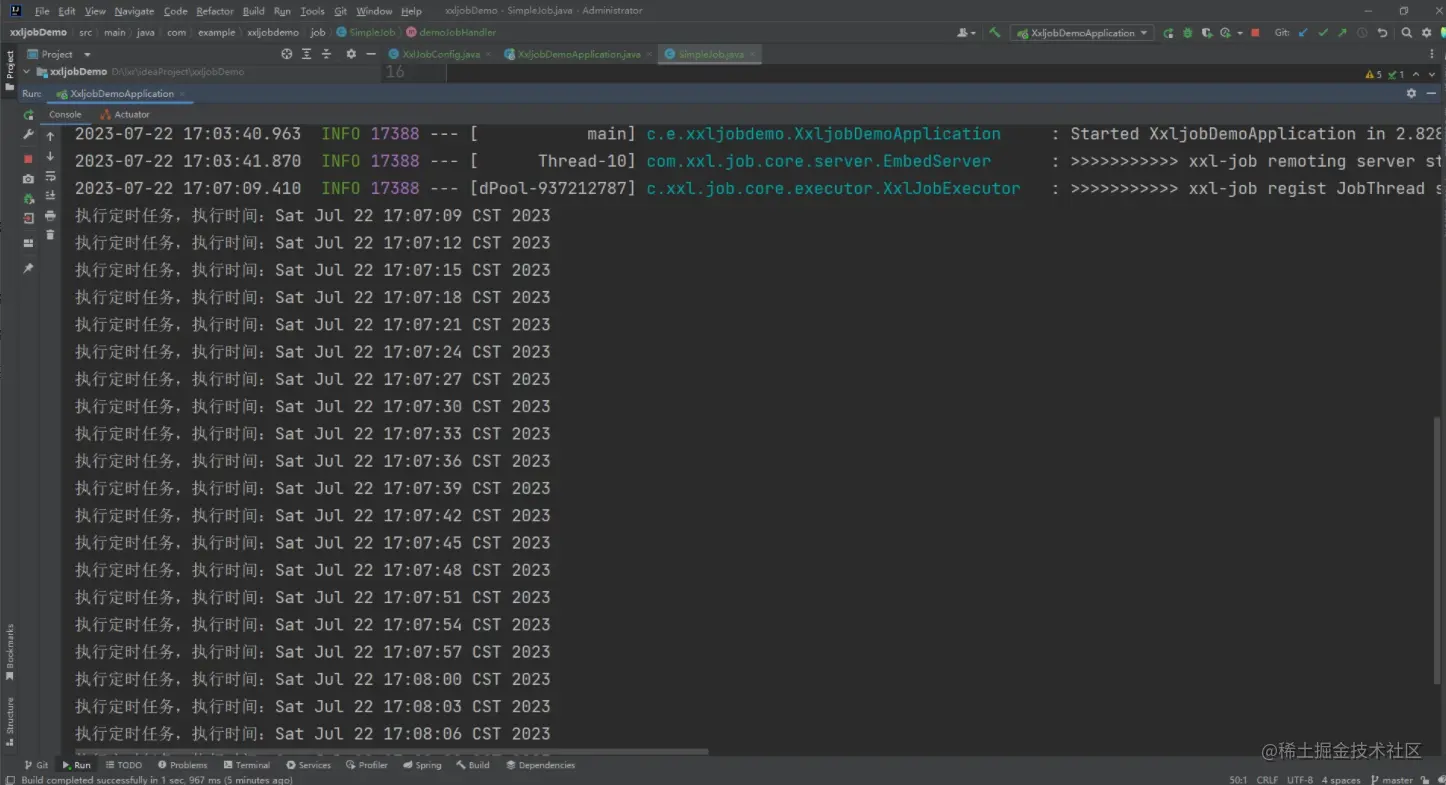Click the console horizontal scrollbar
This screenshot has width=1446, height=785.
[x=390, y=752]
